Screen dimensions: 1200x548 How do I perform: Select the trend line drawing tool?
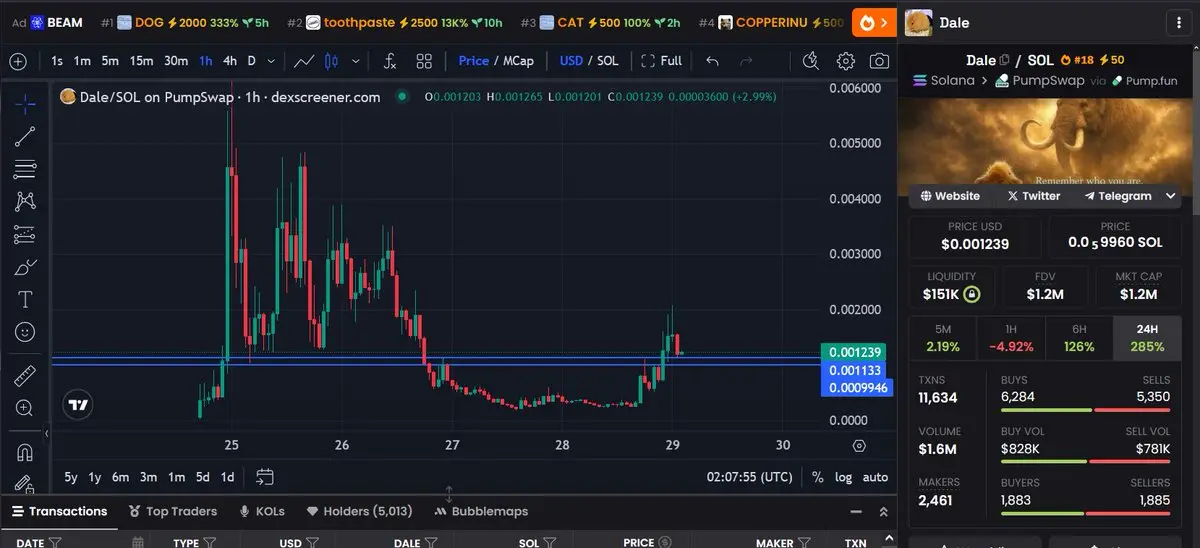(x=25, y=137)
